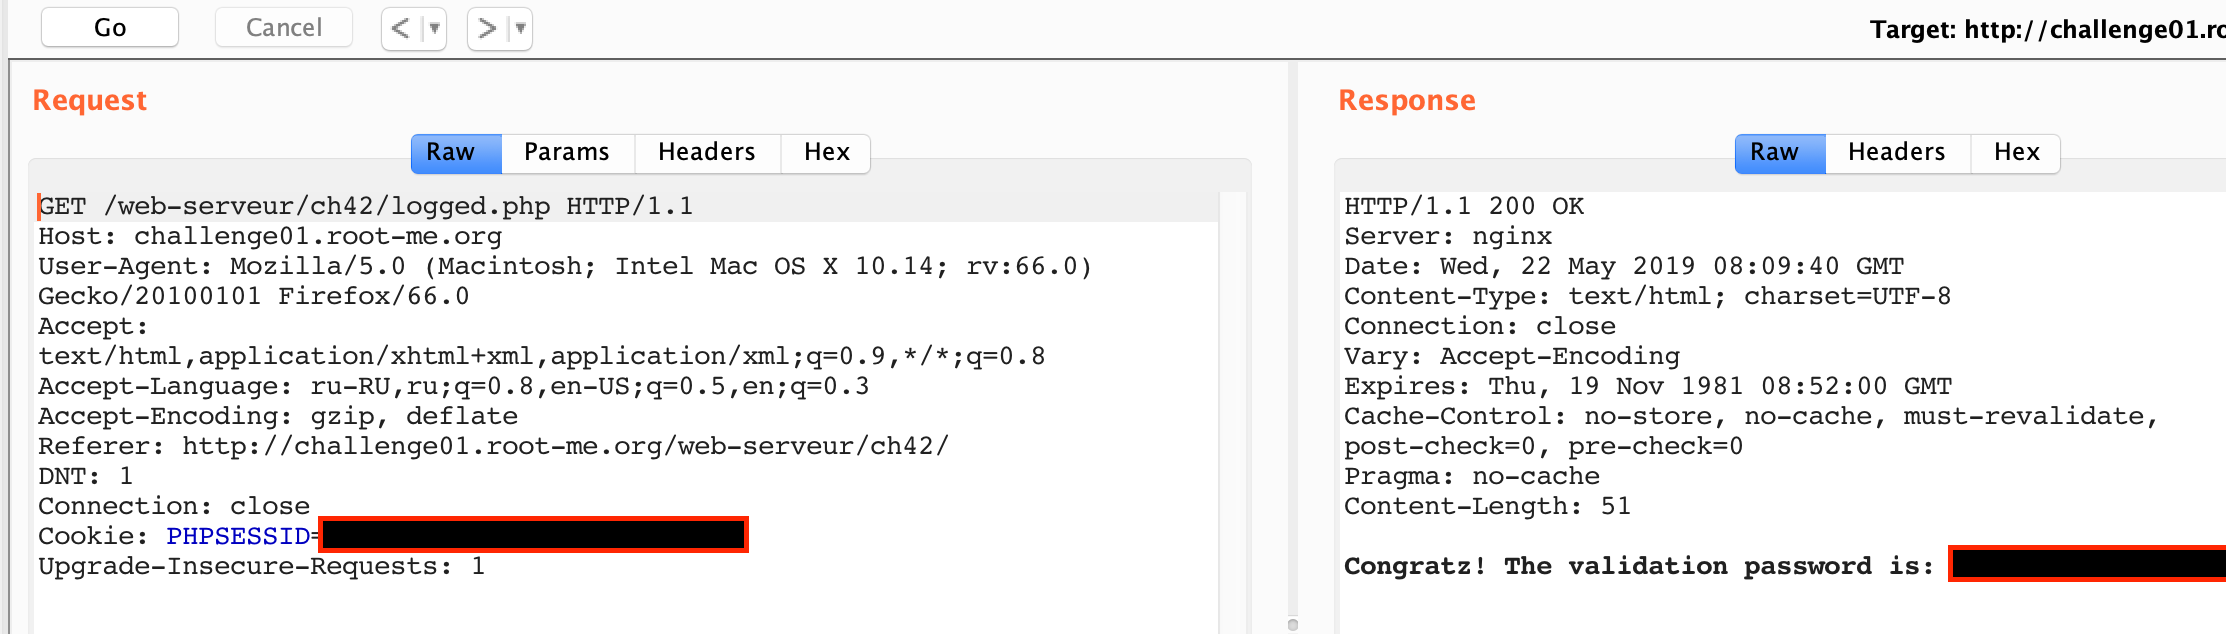Screen dimensions: 2226x634
Task: Select the back navigation arrow
Action: point(399,28)
